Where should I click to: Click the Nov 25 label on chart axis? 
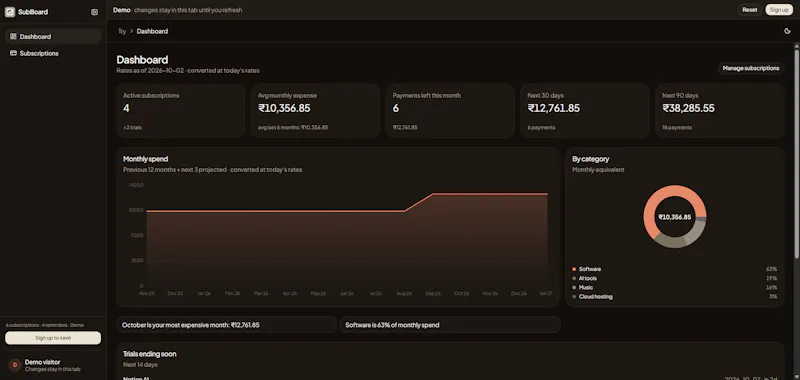[x=146, y=293]
